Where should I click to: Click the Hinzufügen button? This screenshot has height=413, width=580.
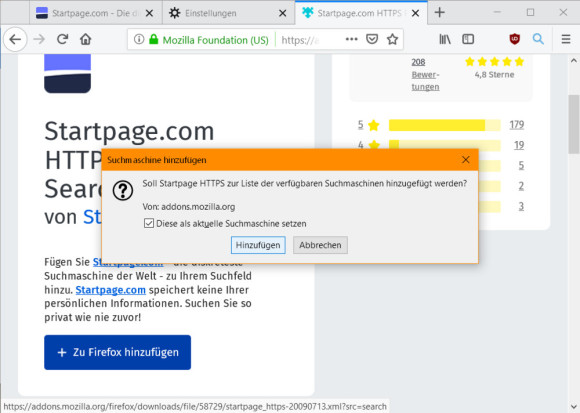coord(258,245)
